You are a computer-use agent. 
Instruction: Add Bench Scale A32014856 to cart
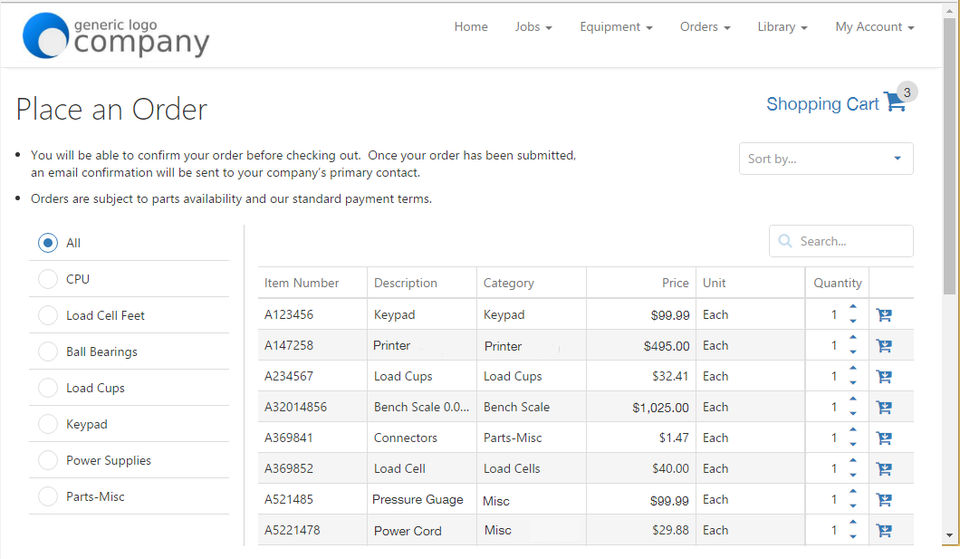pos(883,407)
